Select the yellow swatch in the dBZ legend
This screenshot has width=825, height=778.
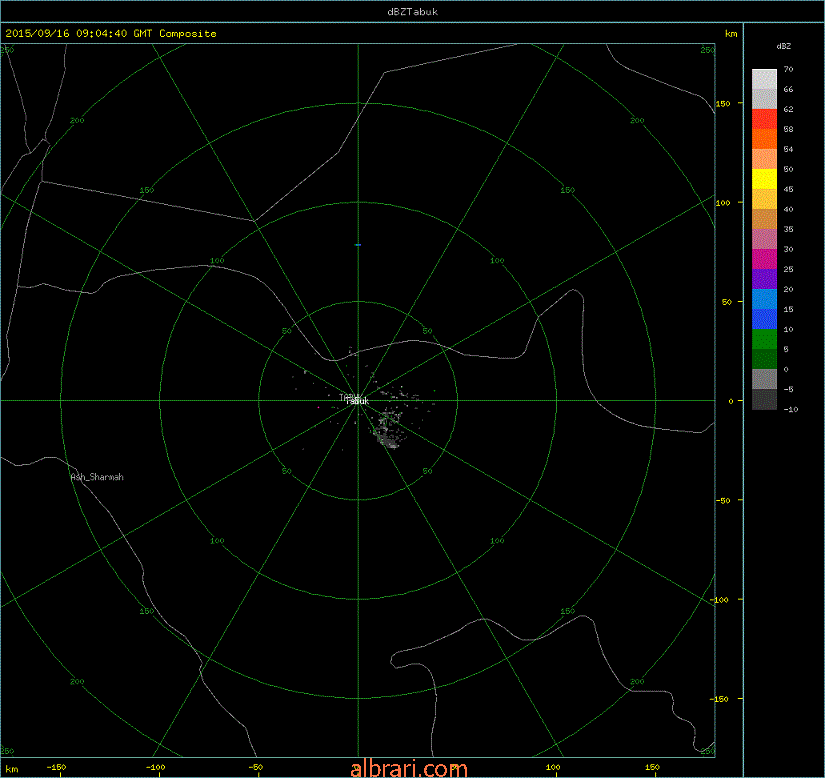(764, 179)
